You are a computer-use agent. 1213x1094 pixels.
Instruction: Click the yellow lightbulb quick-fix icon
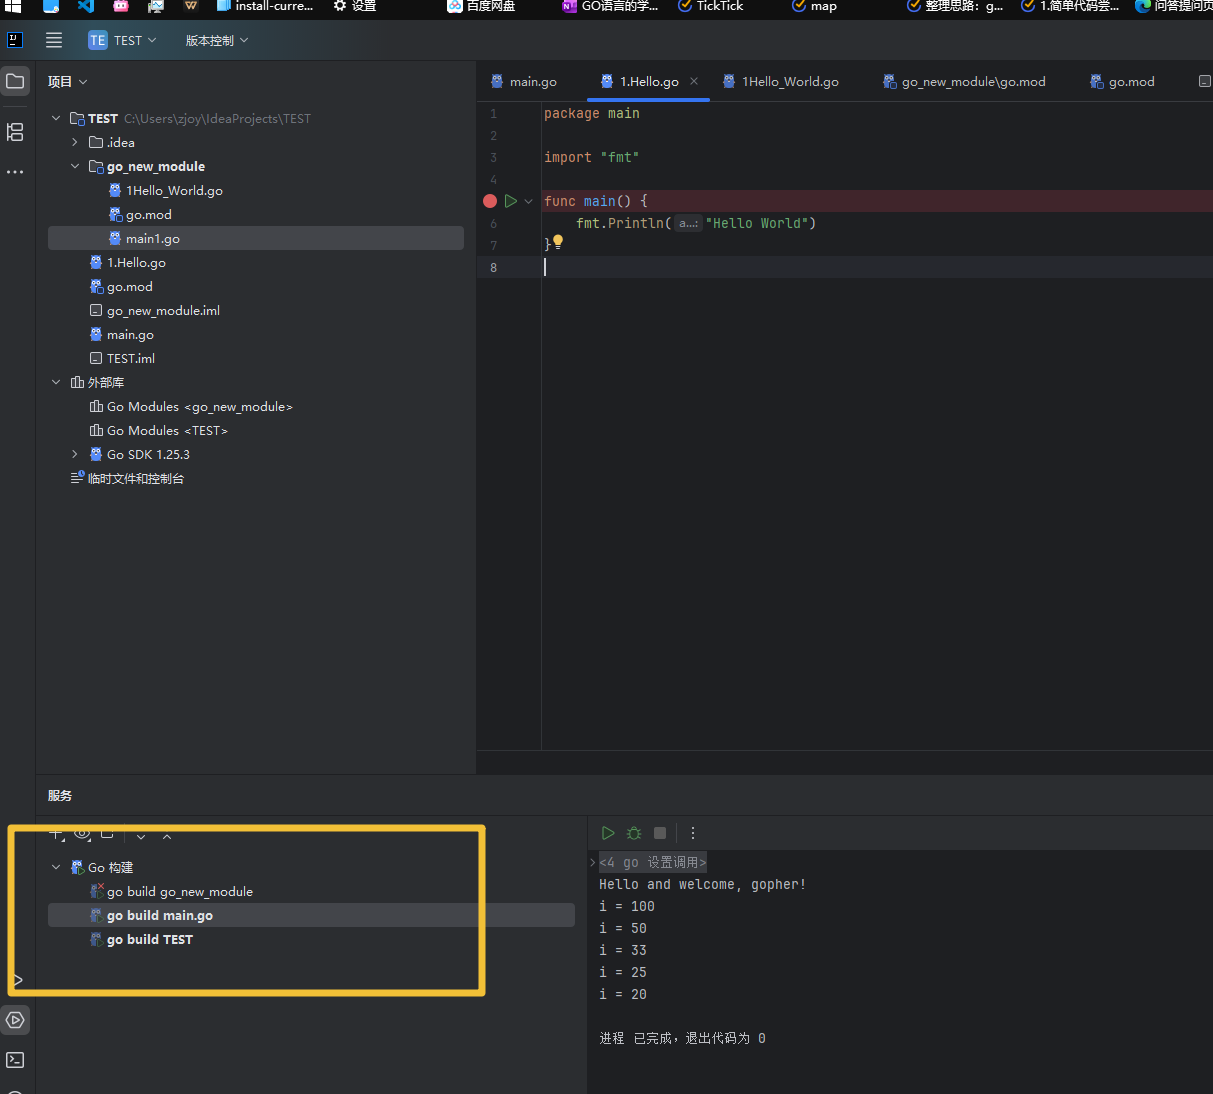tap(558, 241)
